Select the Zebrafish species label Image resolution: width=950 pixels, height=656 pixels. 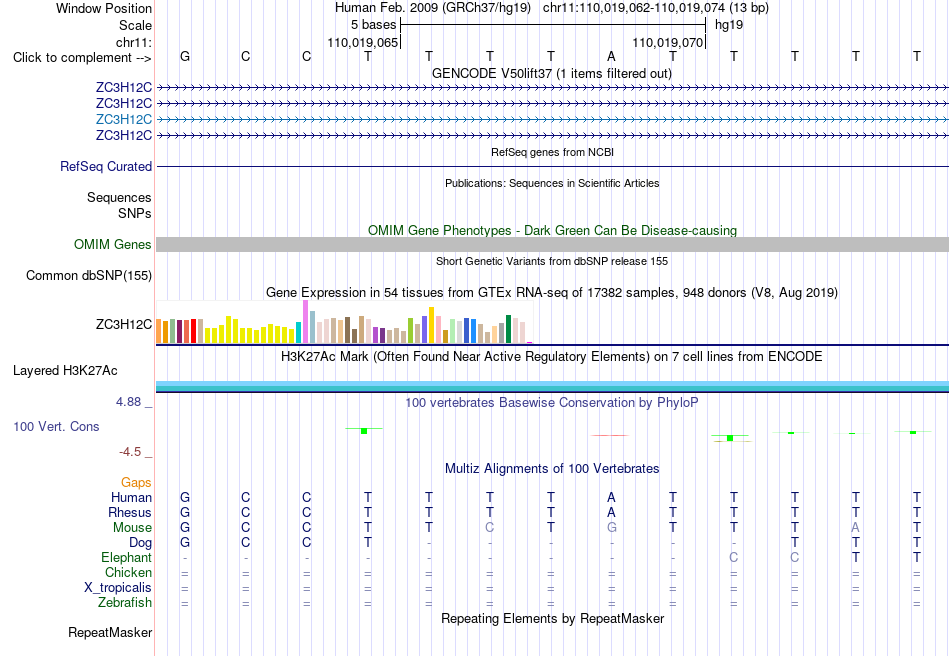(125, 603)
